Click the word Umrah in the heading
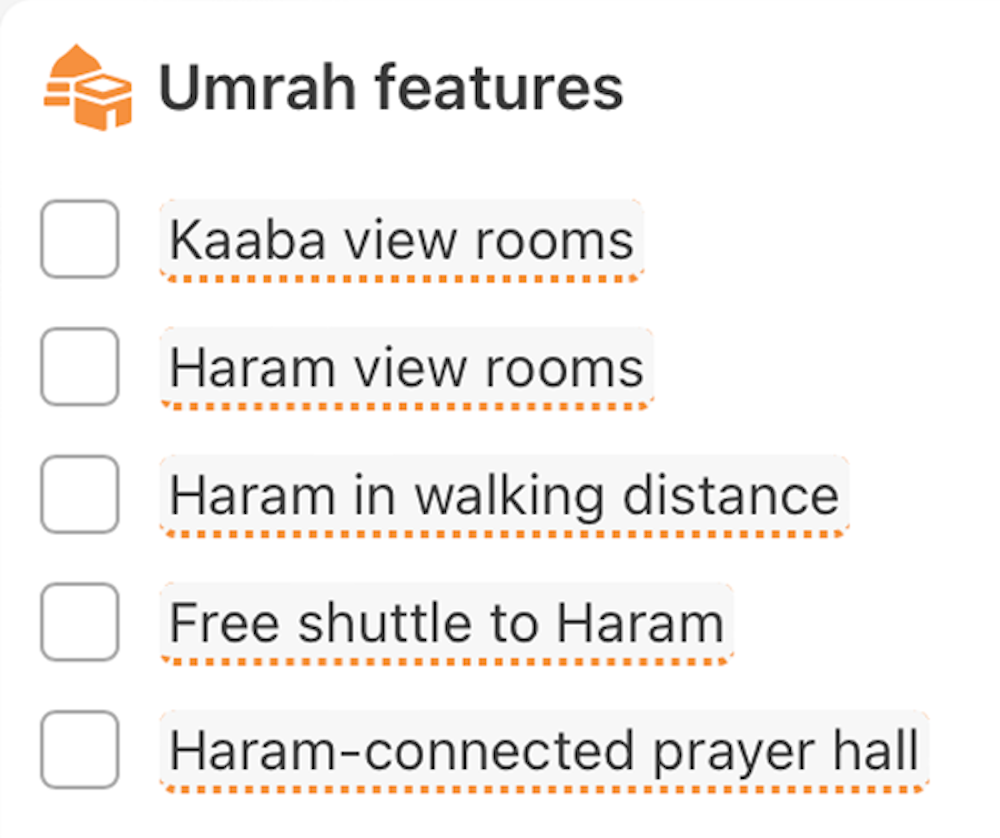The height and width of the screenshot is (838, 1000). pos(257,88)
